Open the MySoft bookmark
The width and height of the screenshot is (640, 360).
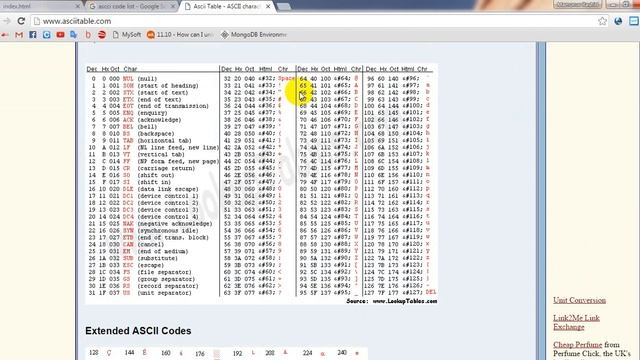(127, 35)
